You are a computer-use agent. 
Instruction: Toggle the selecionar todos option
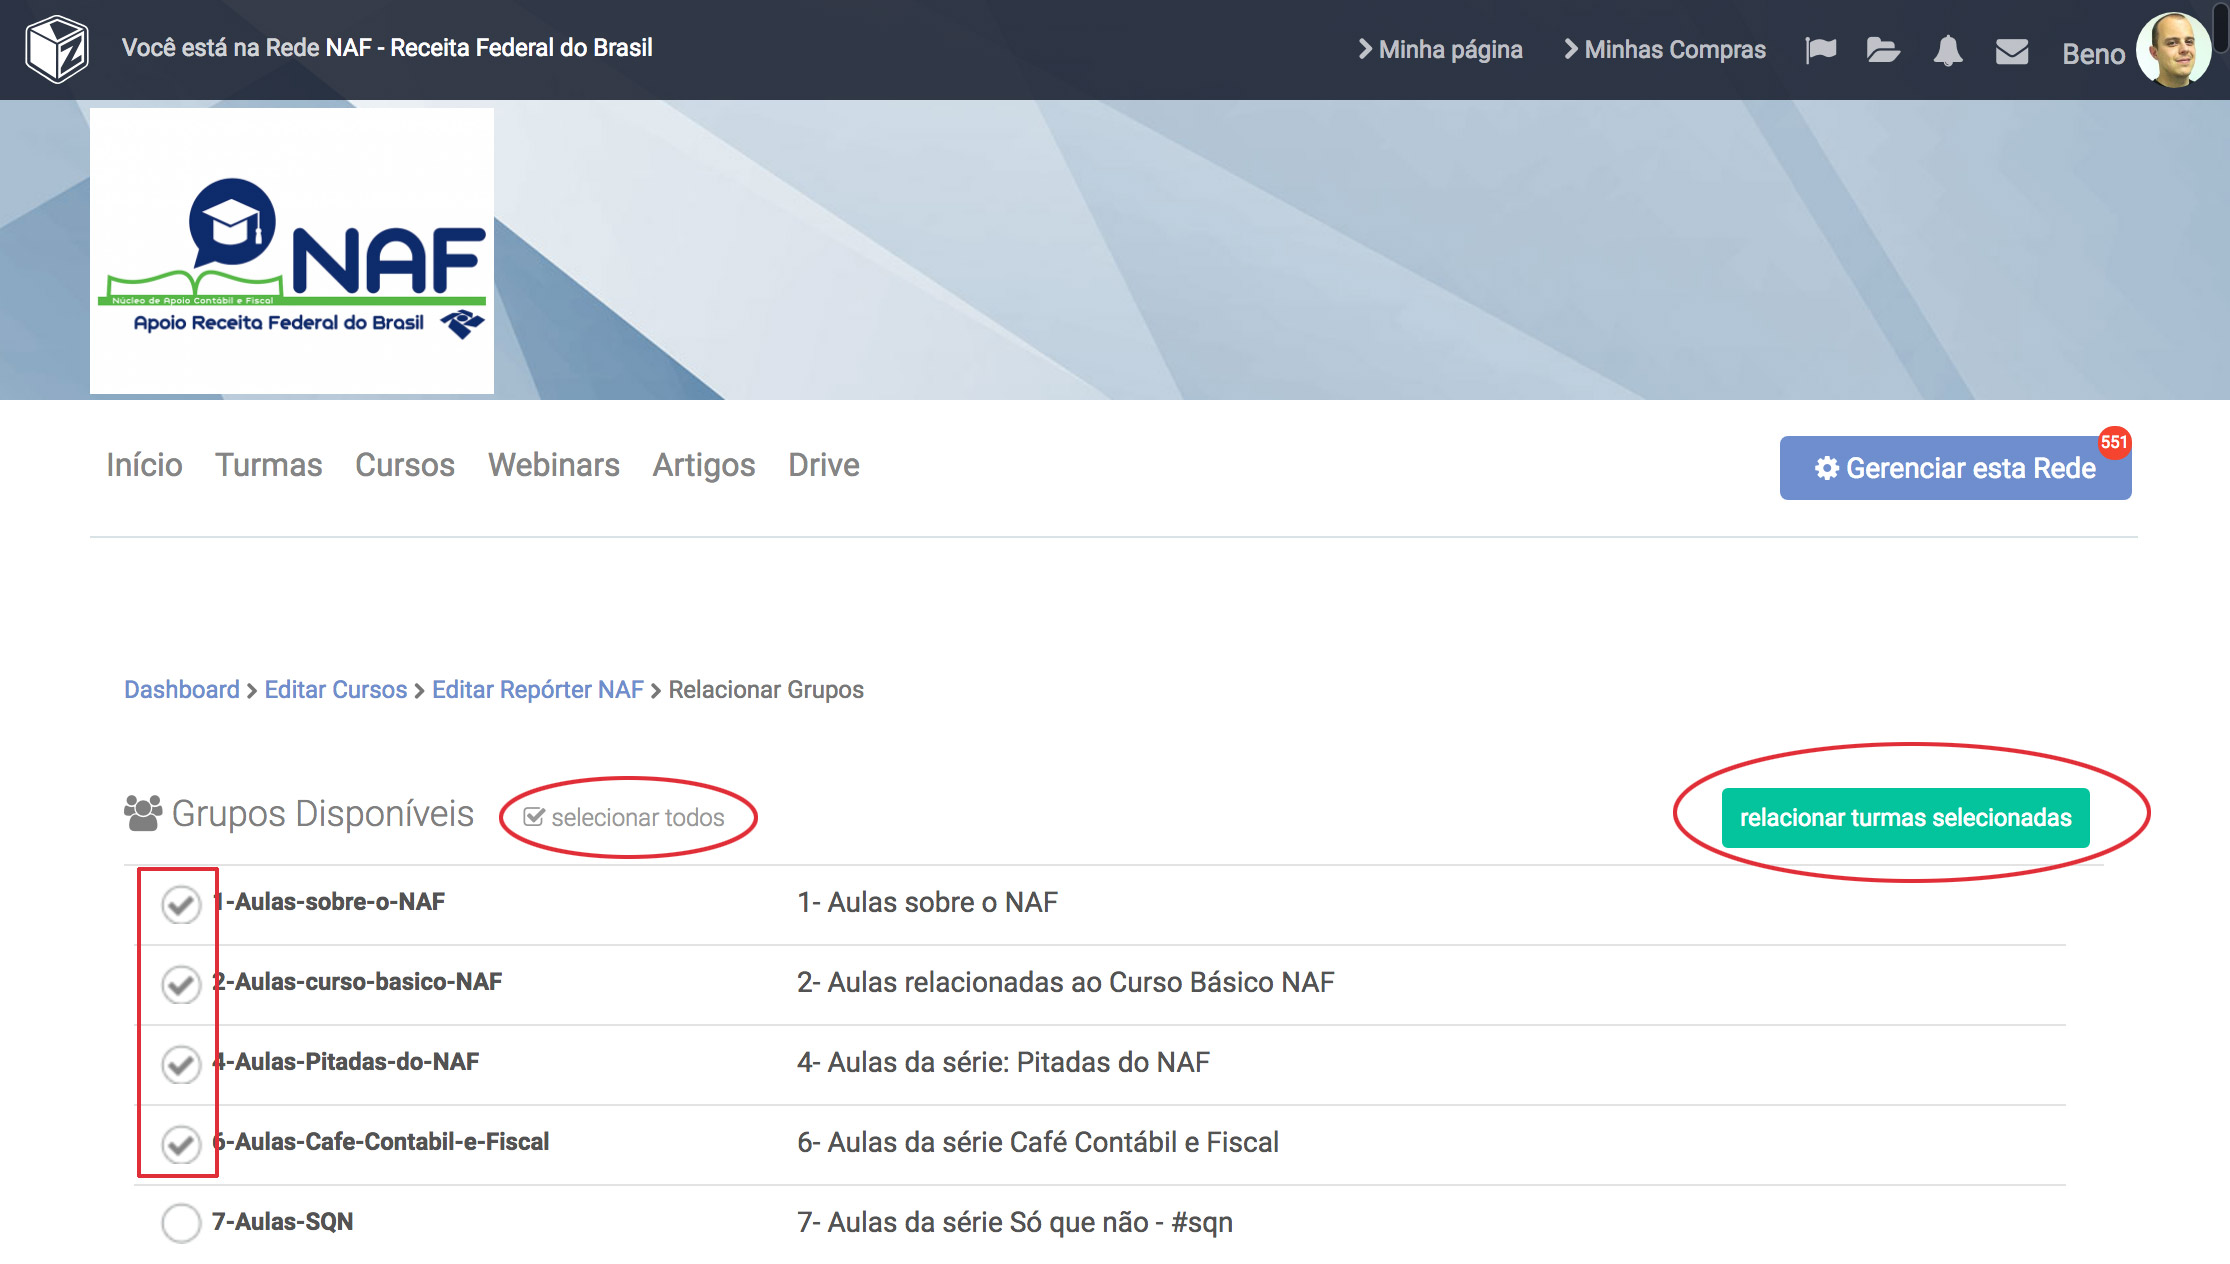tap(625, 817)
